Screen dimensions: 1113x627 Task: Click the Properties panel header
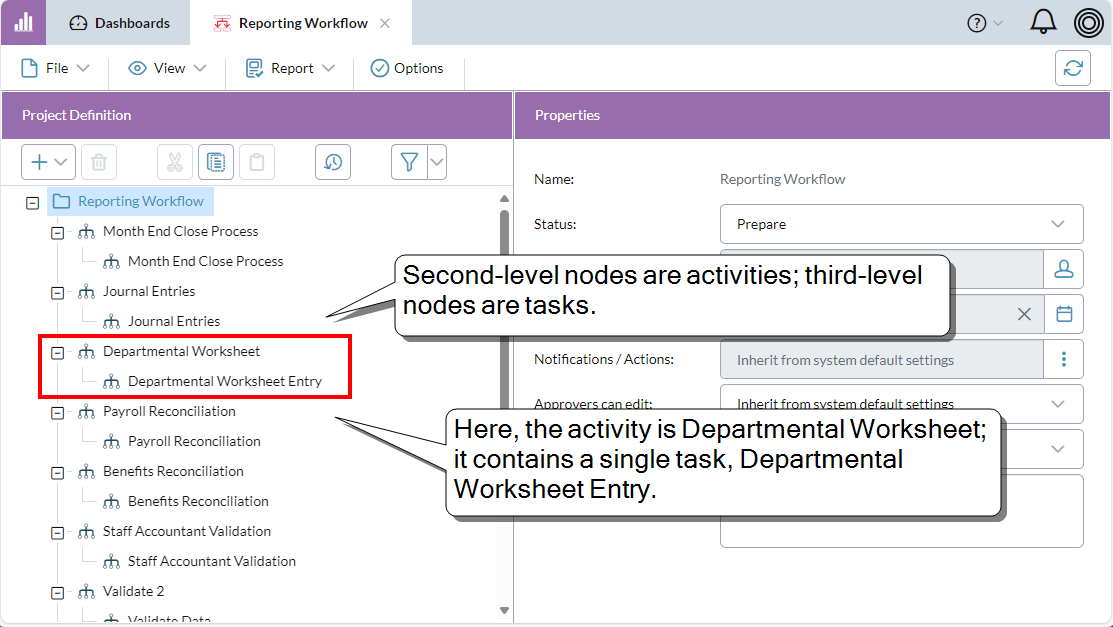point(812,115)
